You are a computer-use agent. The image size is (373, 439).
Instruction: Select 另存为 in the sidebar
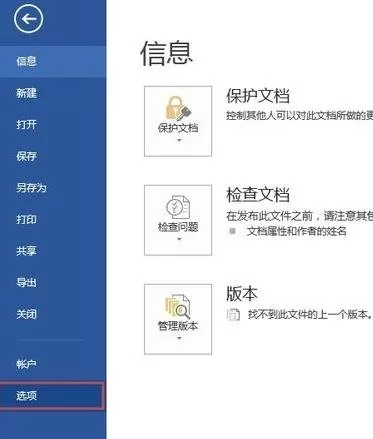pyautogui.click(x=53, y=188)
